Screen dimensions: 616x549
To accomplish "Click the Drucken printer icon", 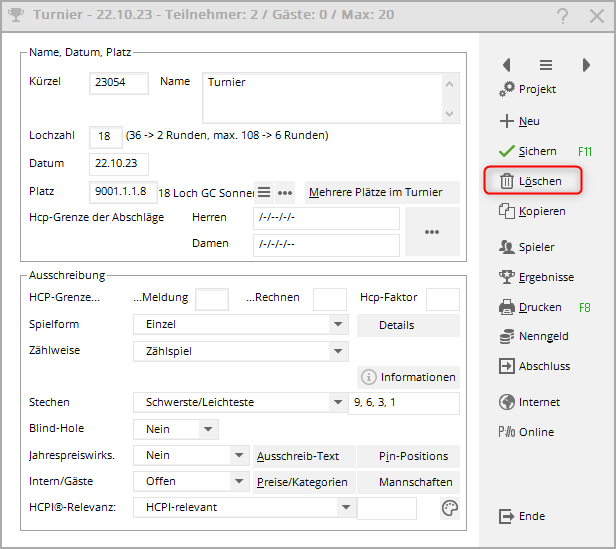I will (506, 307).
